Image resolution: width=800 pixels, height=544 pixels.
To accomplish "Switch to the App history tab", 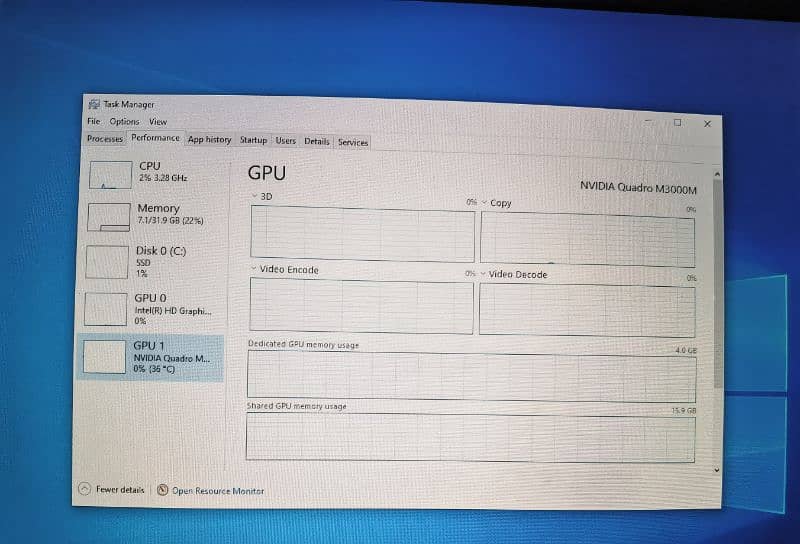I will pyautogui.click(x=209, y=140).
